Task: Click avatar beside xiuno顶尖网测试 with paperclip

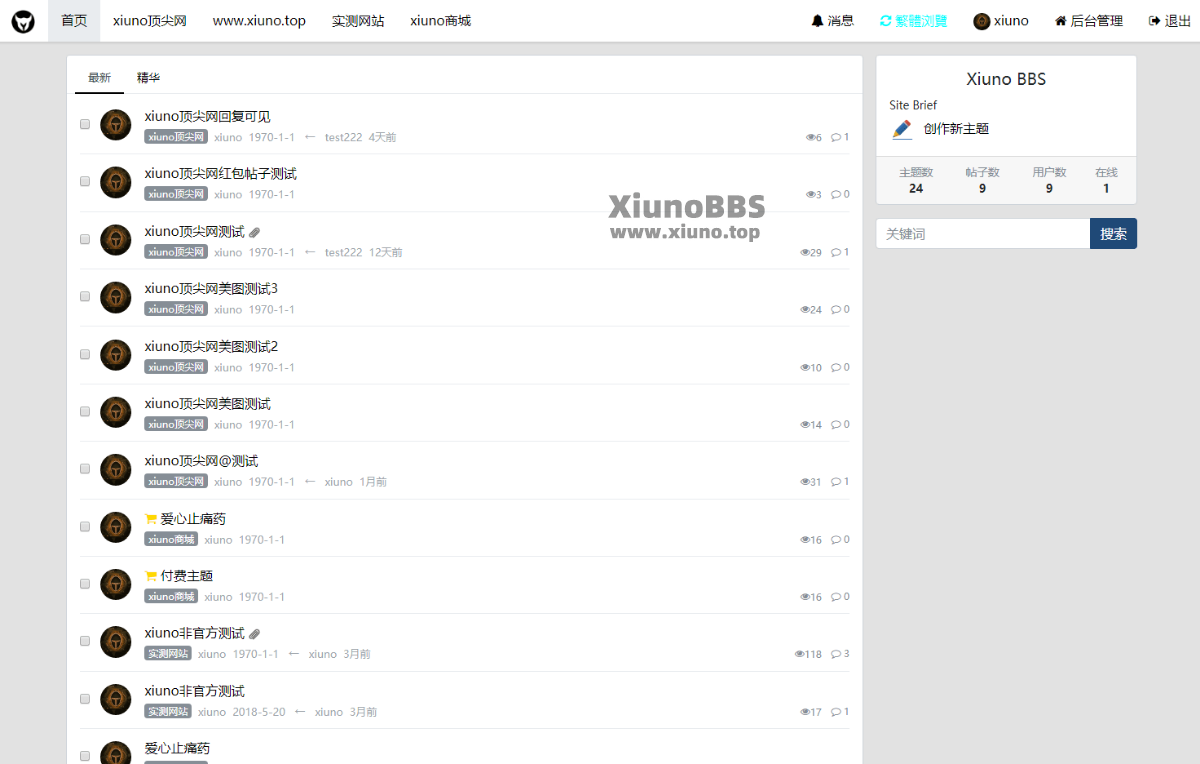Action: point(116,240)
